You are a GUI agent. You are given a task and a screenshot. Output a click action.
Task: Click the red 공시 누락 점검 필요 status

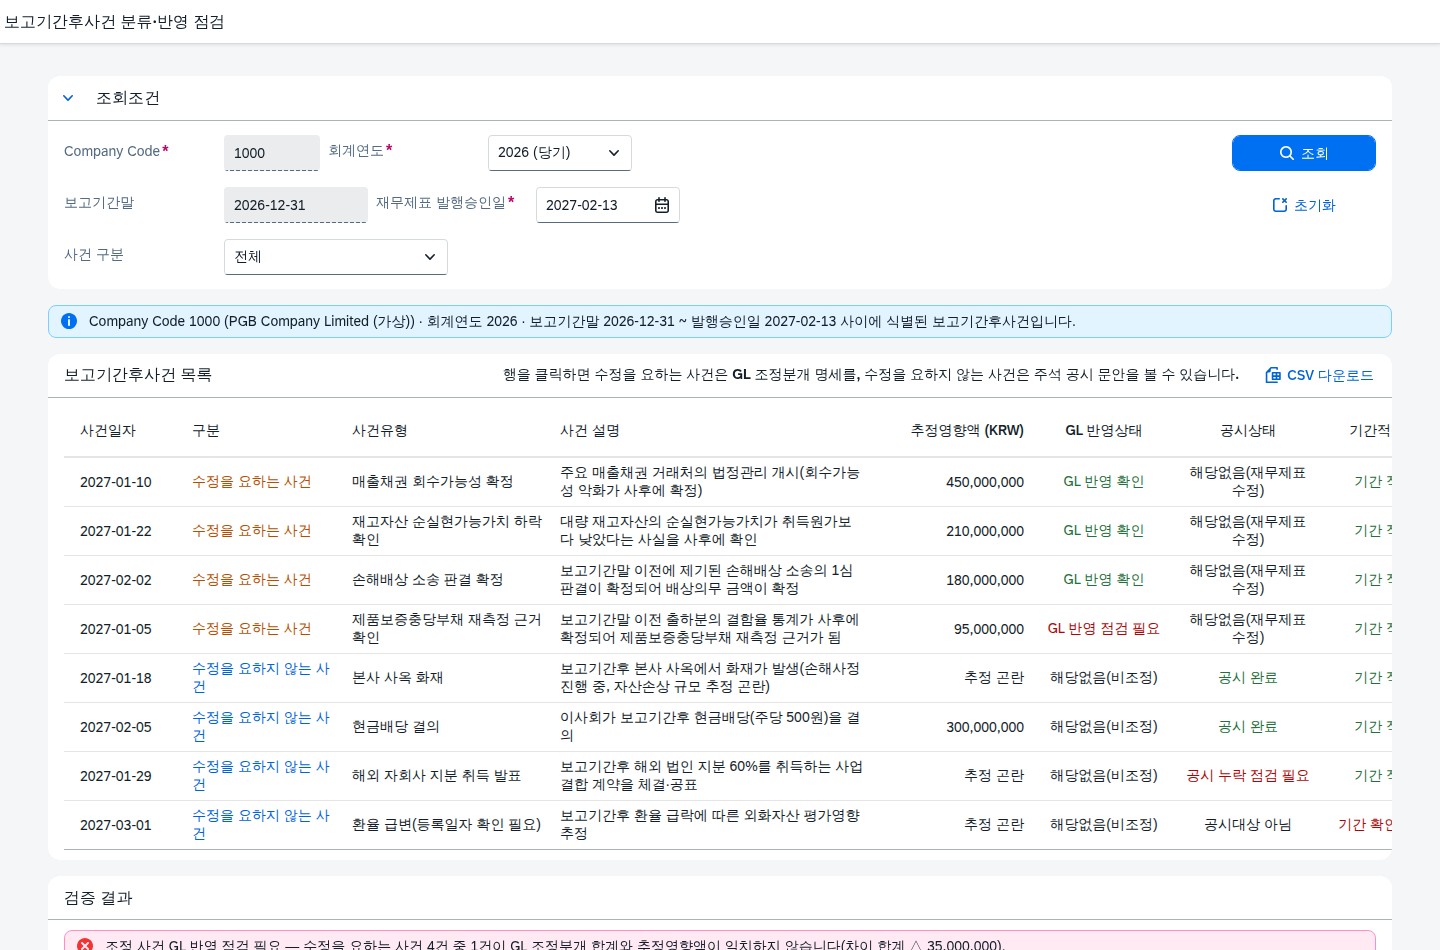pos(1248,776)
